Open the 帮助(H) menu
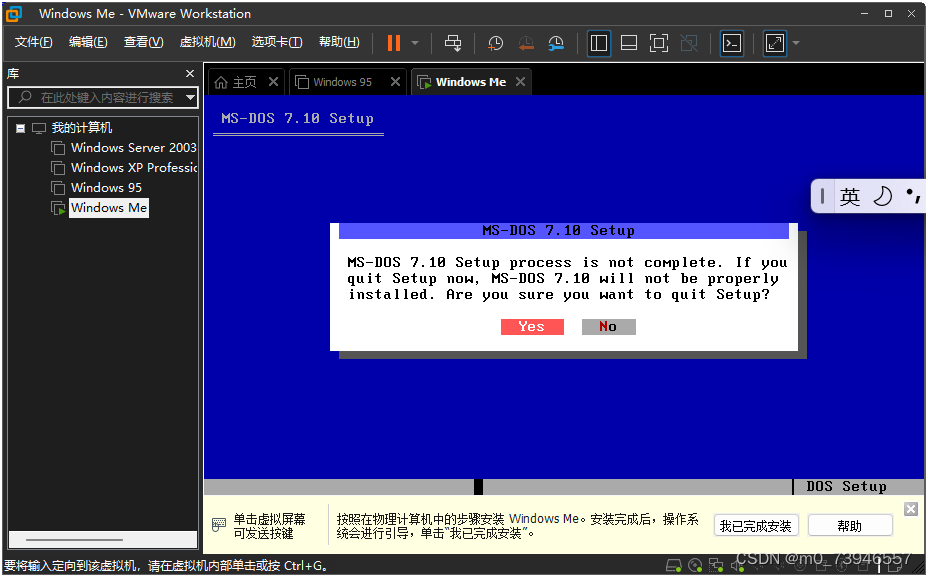This screenshot has height=577, width=928. coord(339,42)
